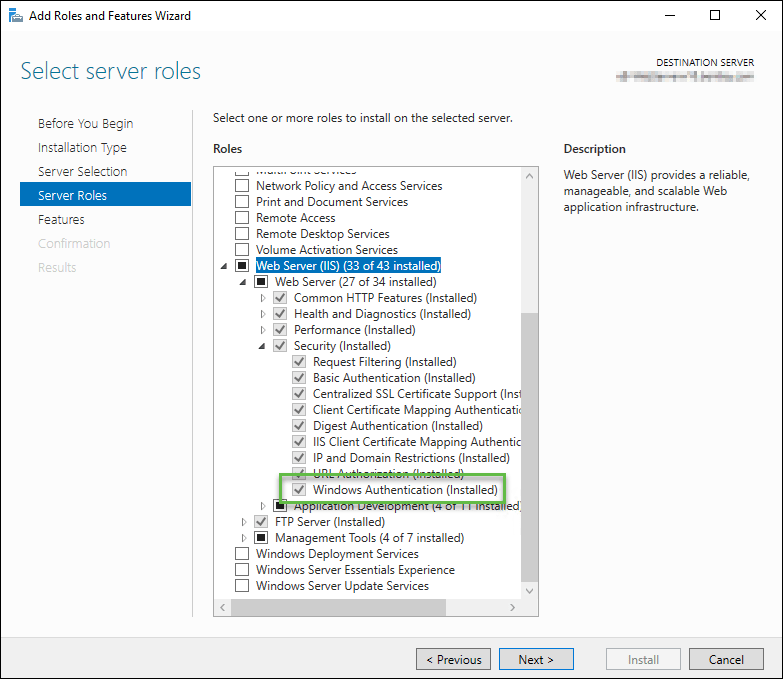The width and height of the screenshot is (783, 679).
Task: Click the Windows Authentication checkbox
Action: click(x=299, y=490)
